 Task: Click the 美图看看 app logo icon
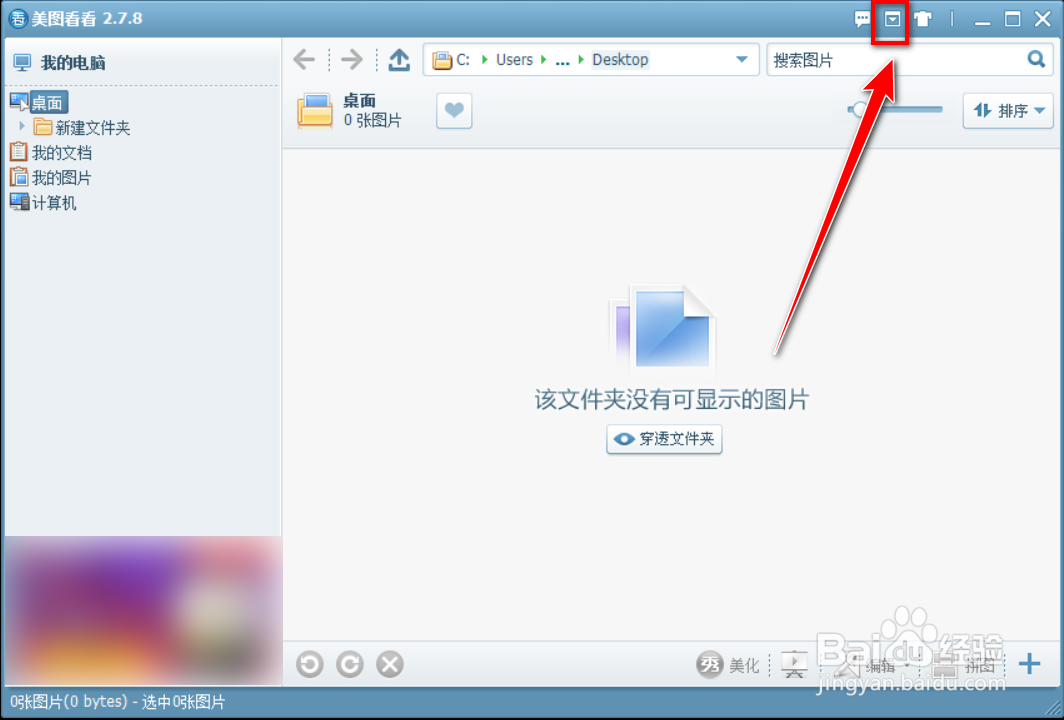point(18,18)
